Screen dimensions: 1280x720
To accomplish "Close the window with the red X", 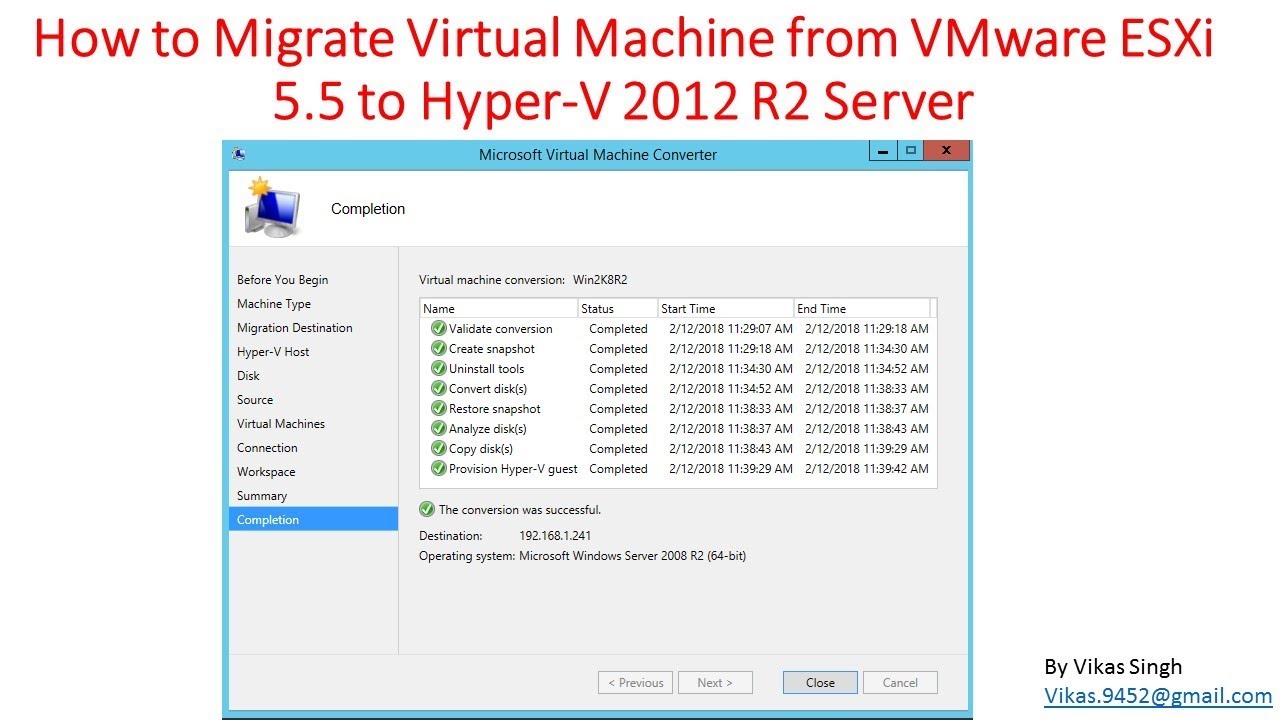I will point(946,151).
